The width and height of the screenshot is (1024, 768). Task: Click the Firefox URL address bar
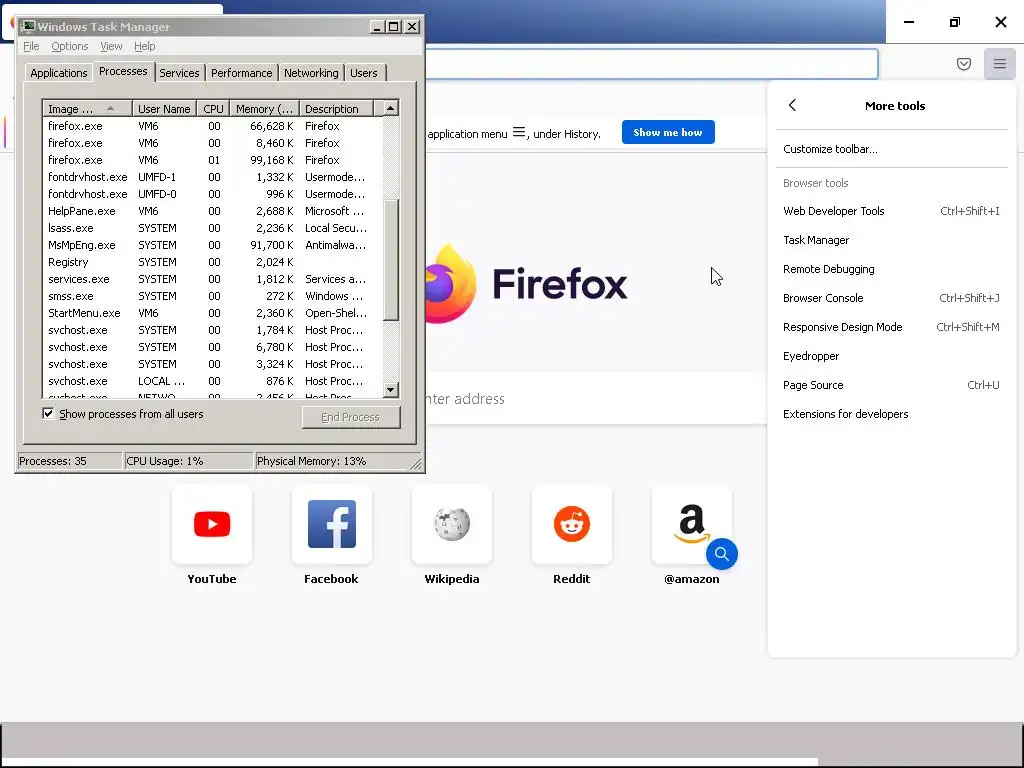[x=651, y=64]
